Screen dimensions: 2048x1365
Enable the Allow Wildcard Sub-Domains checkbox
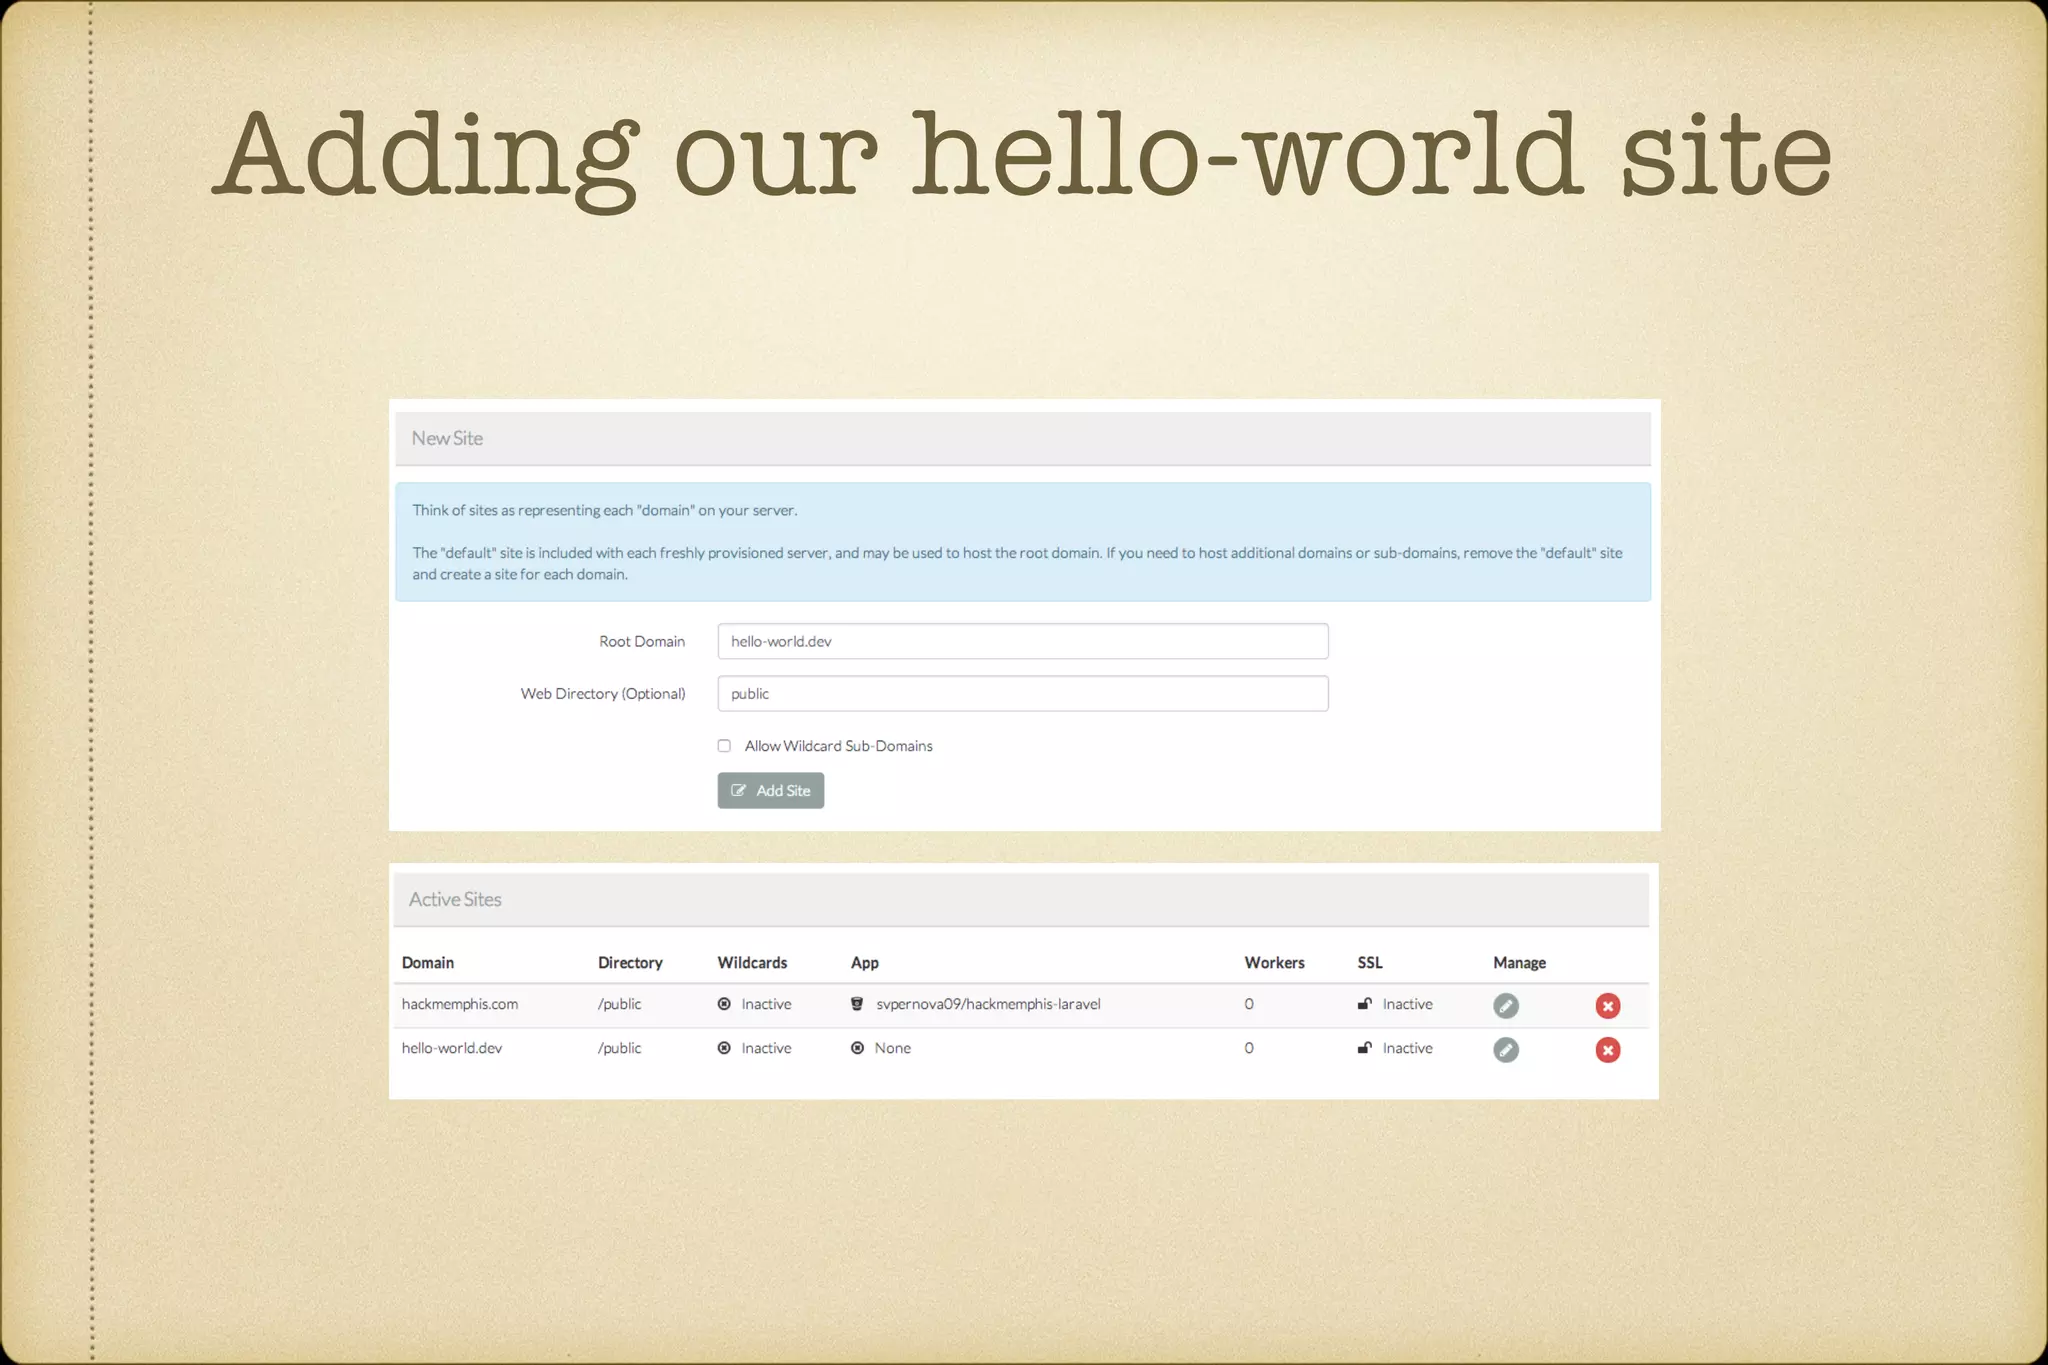tap(724, 745)
